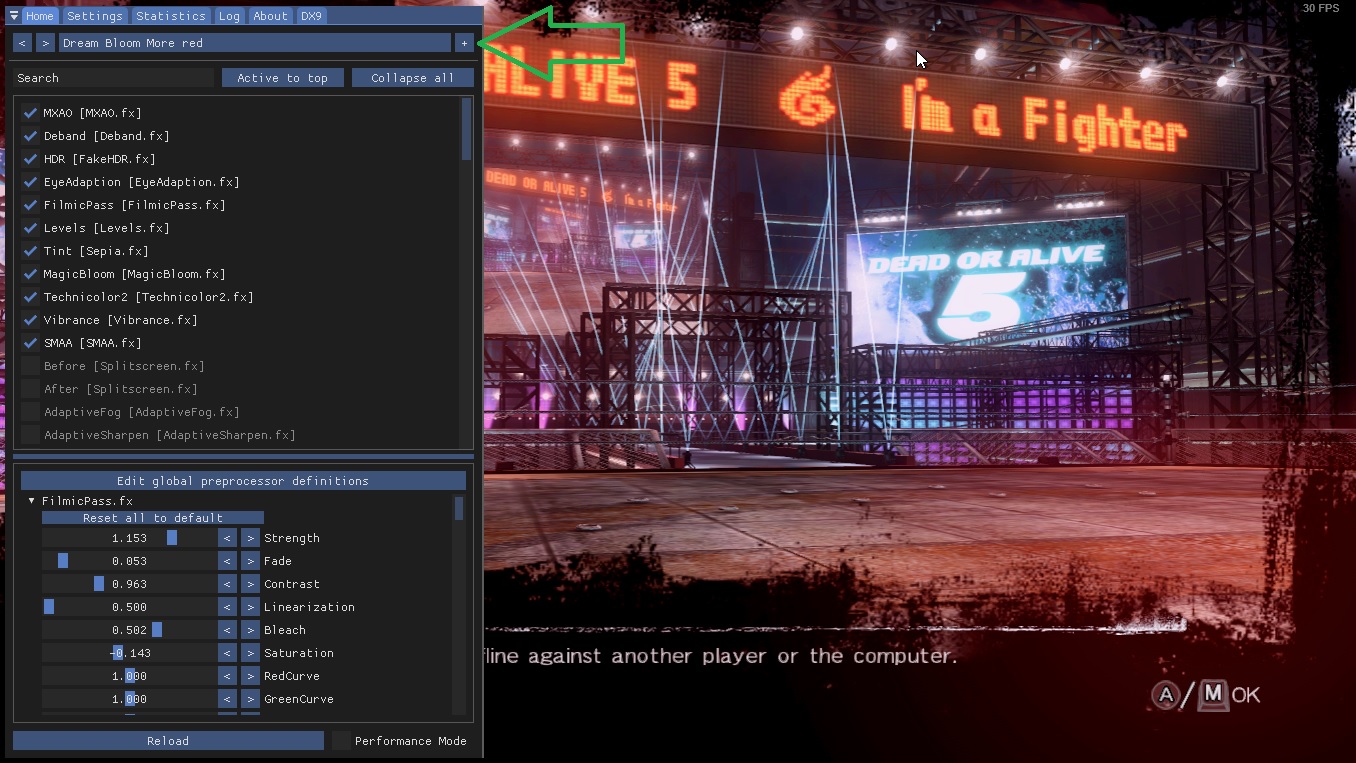Image resolution: width=1356 pixels, height=763 pixels.
Task: Click the Bleach slider
Action: click(129, 630)
